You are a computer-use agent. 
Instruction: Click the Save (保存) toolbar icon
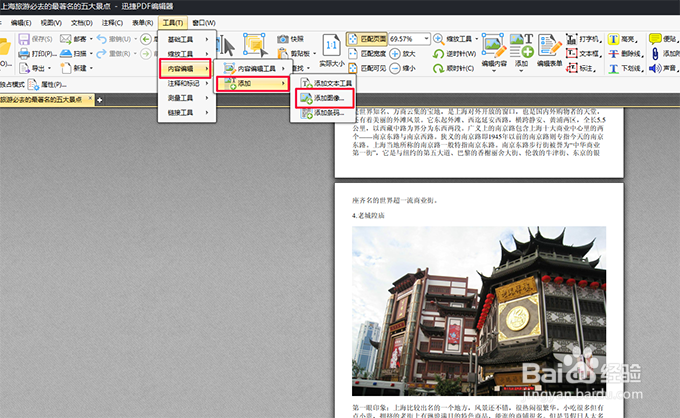point(24,39)
